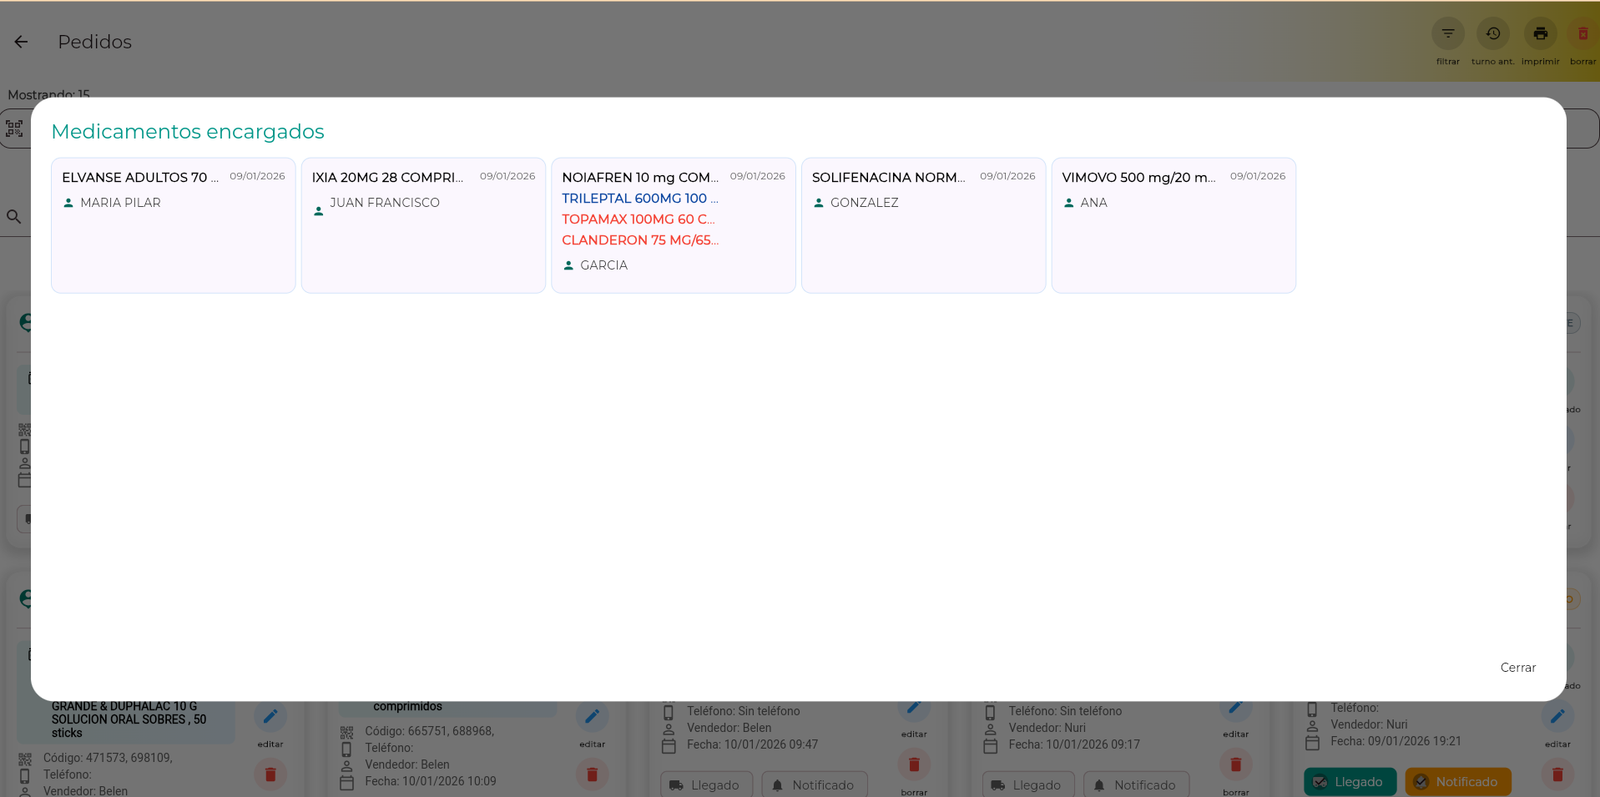This screenshot has height=797, width=1600.
Task: Go back using the arrow beside Pedidos
Action: (x=21, y=42)
